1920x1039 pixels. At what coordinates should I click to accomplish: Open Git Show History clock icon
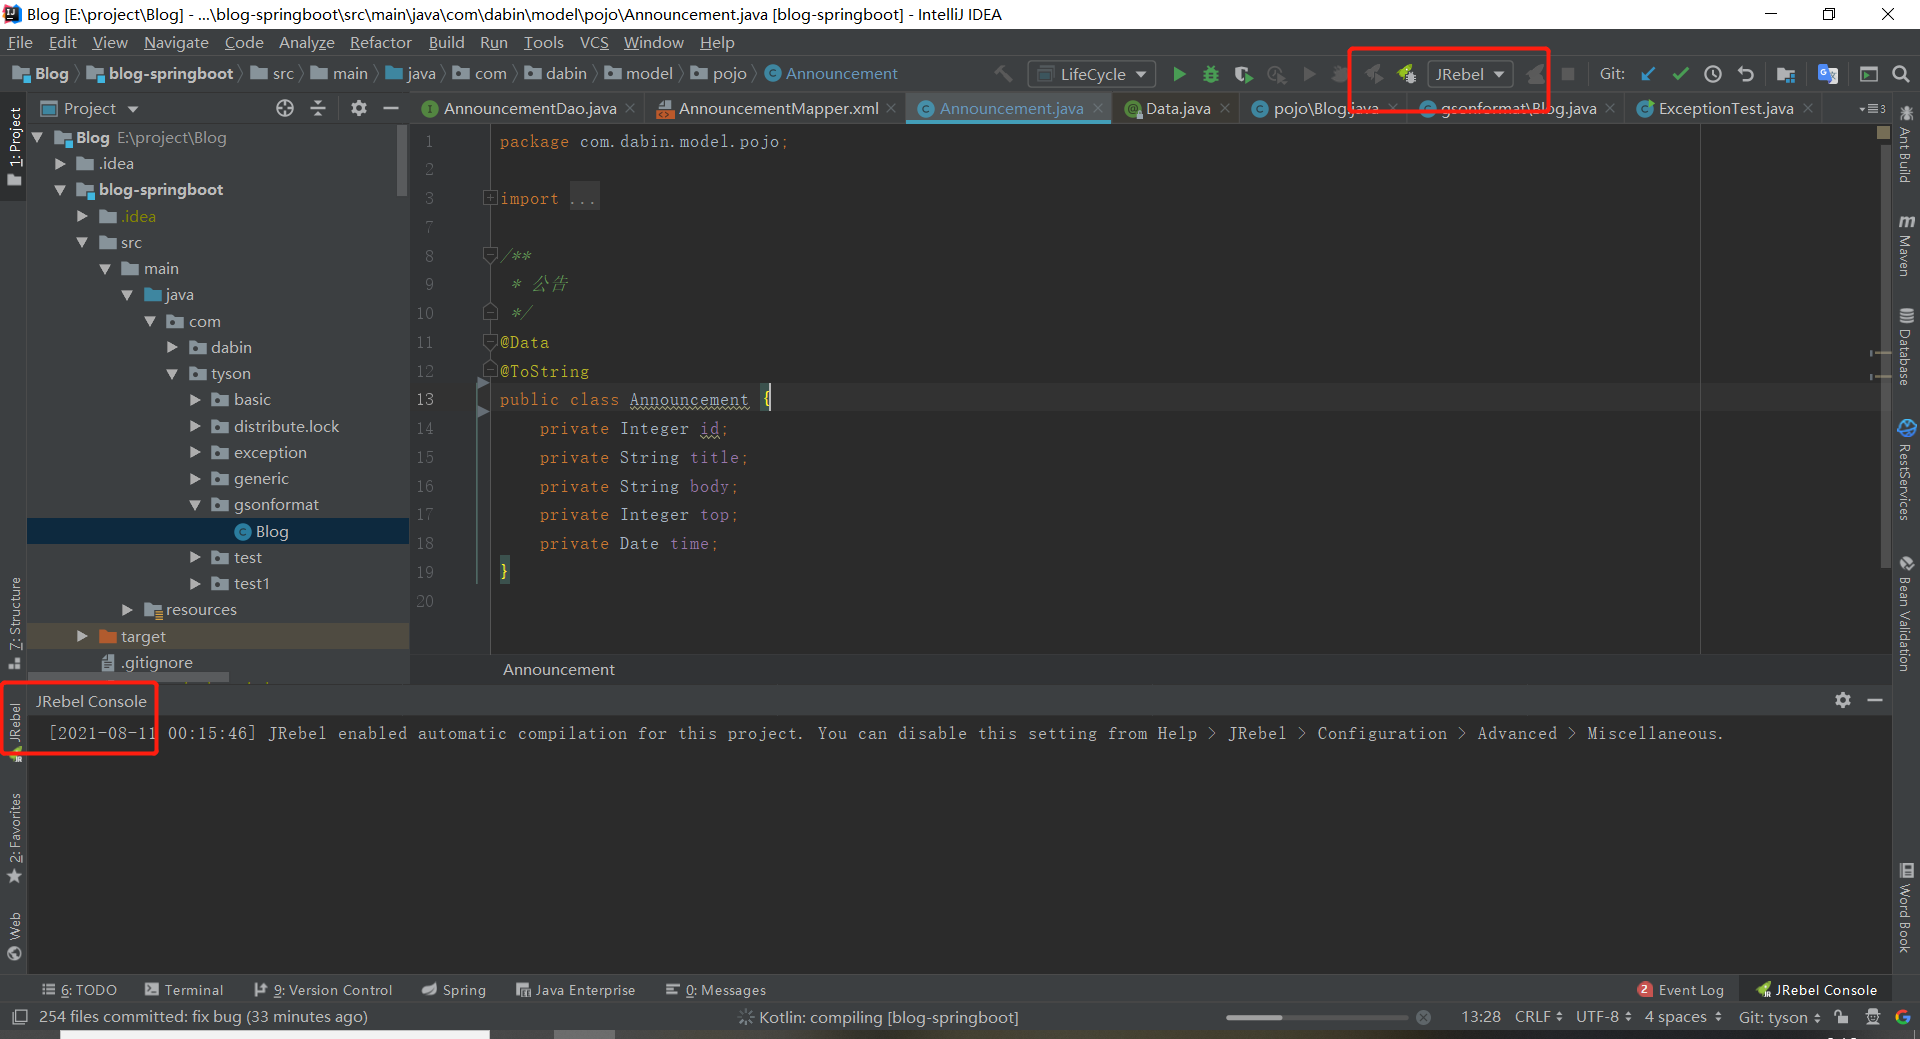pos(1713,74)
